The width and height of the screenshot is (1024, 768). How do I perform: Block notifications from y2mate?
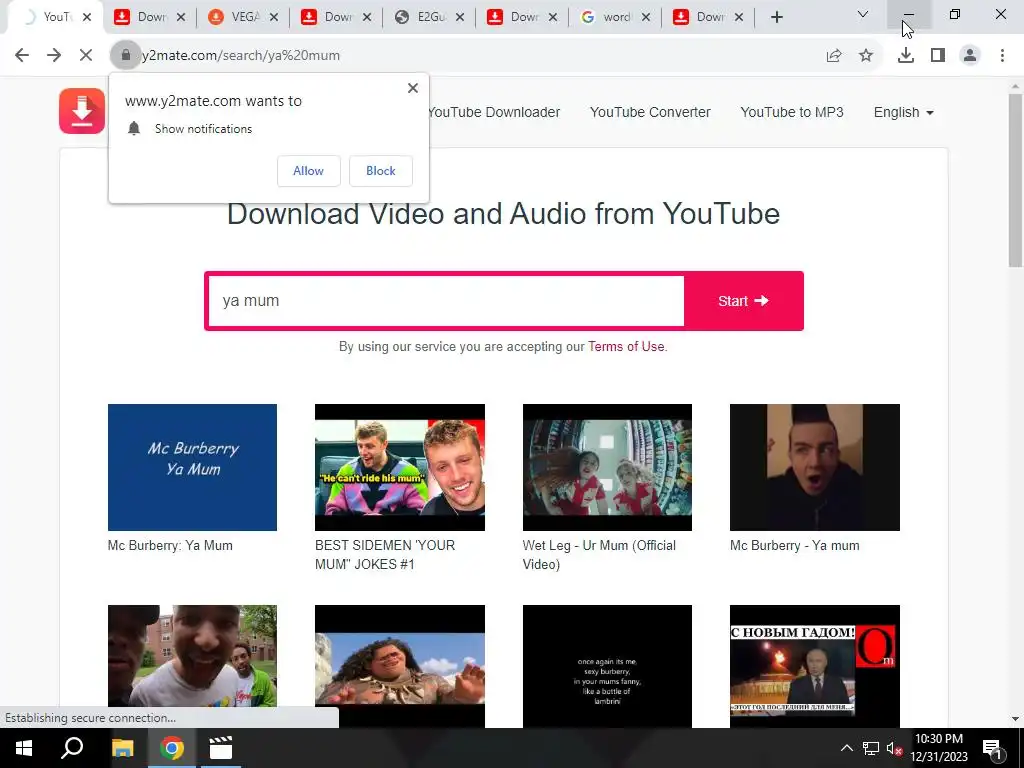381,171
